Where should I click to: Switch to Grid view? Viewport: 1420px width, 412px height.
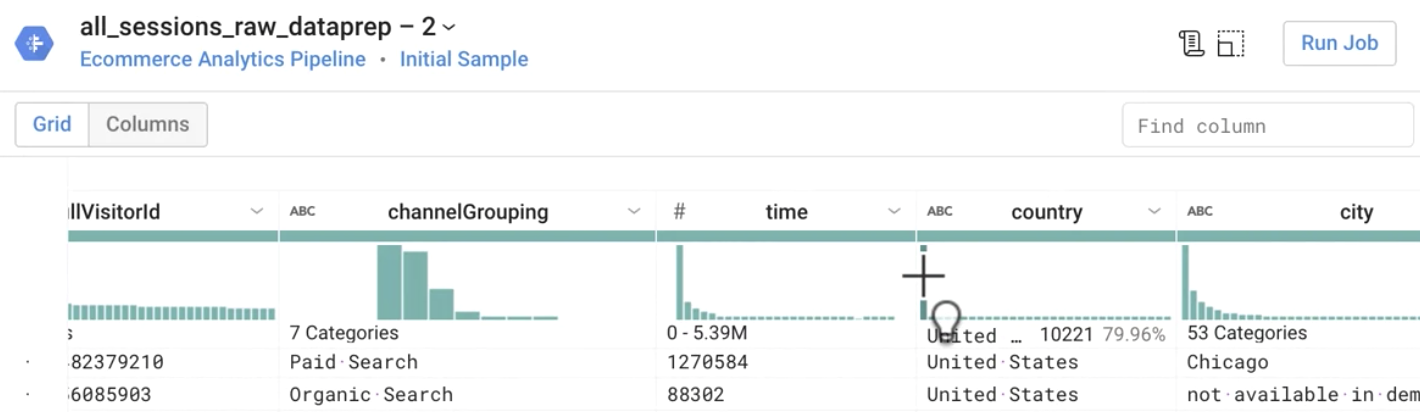click(52, 124)
